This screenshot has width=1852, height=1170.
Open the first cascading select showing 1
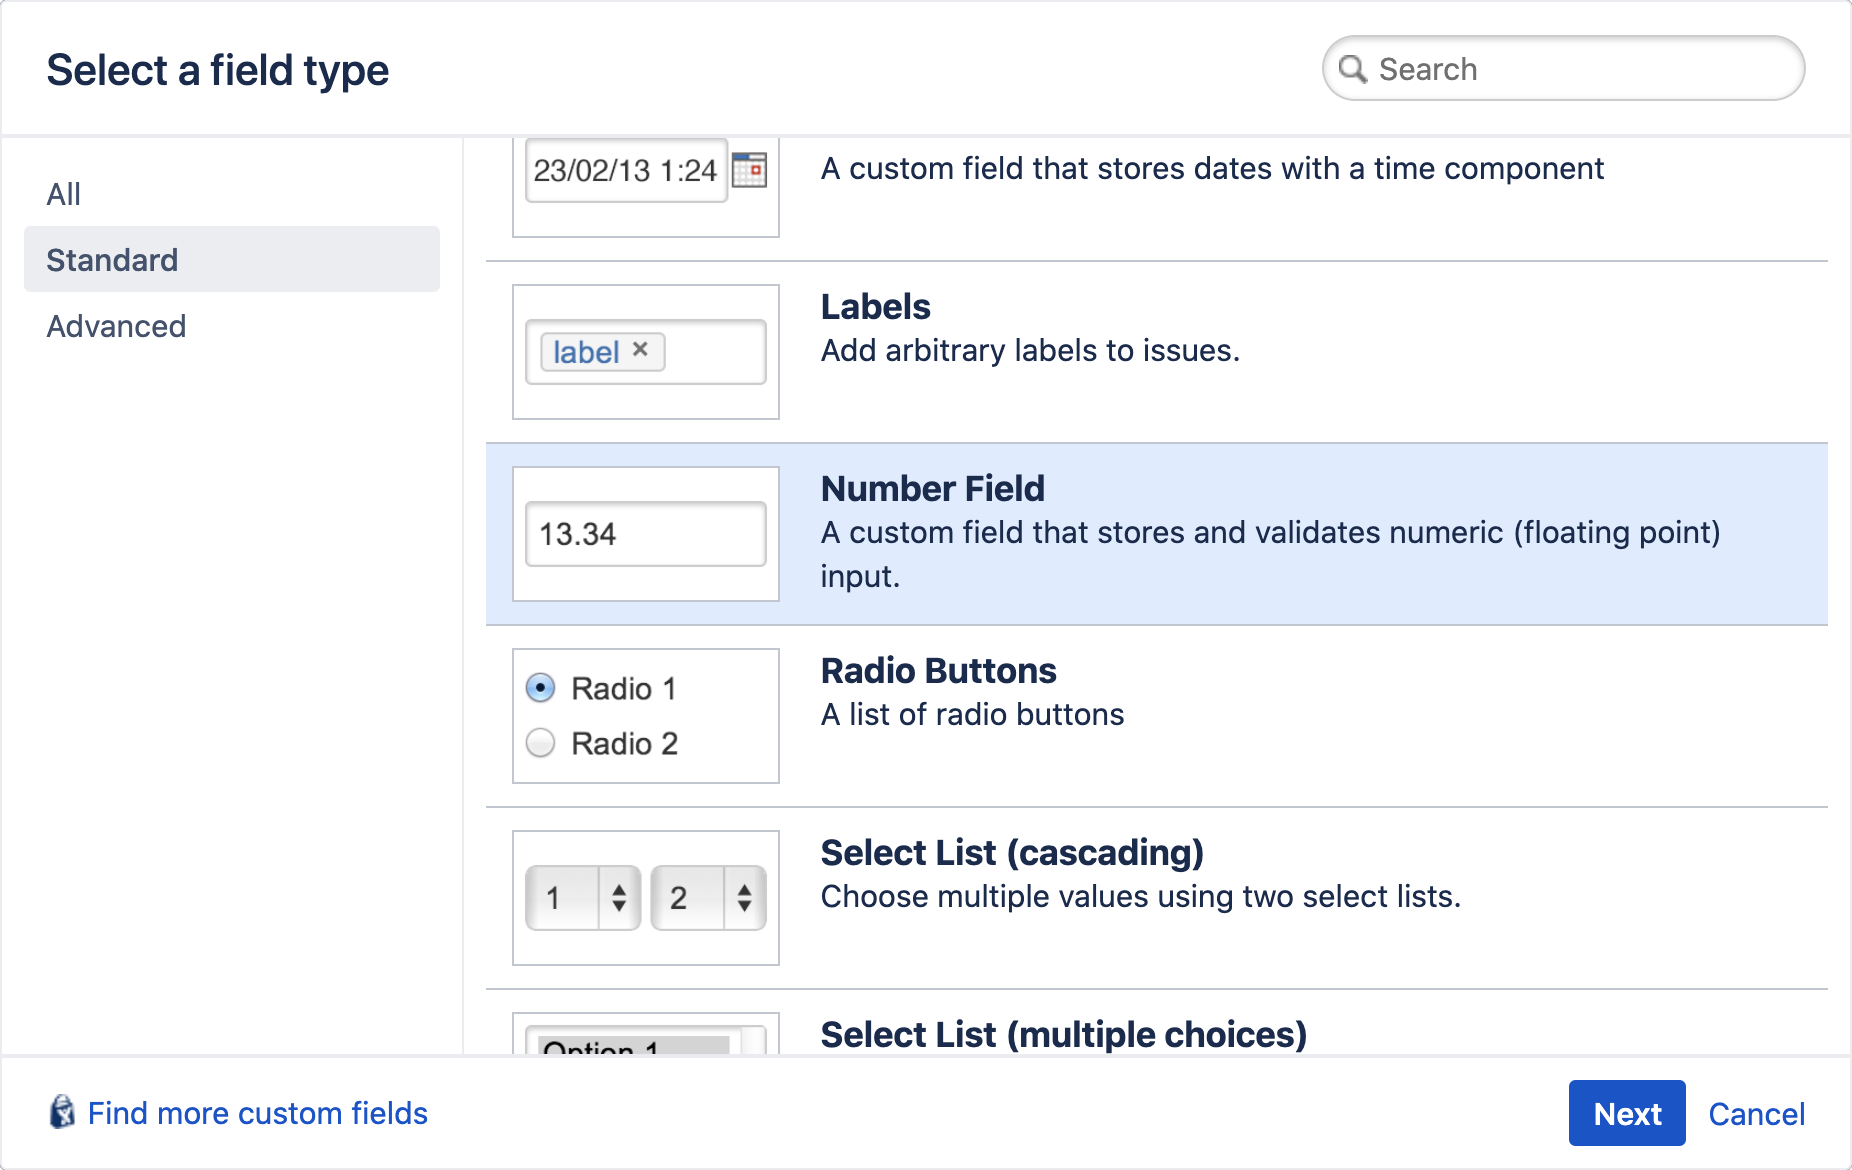(x=583, y=897)
